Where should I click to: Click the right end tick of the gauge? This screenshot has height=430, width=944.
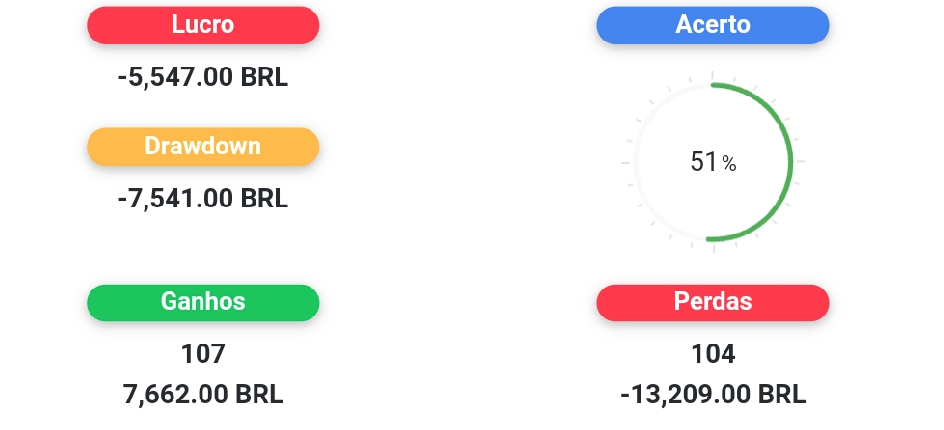800,161
